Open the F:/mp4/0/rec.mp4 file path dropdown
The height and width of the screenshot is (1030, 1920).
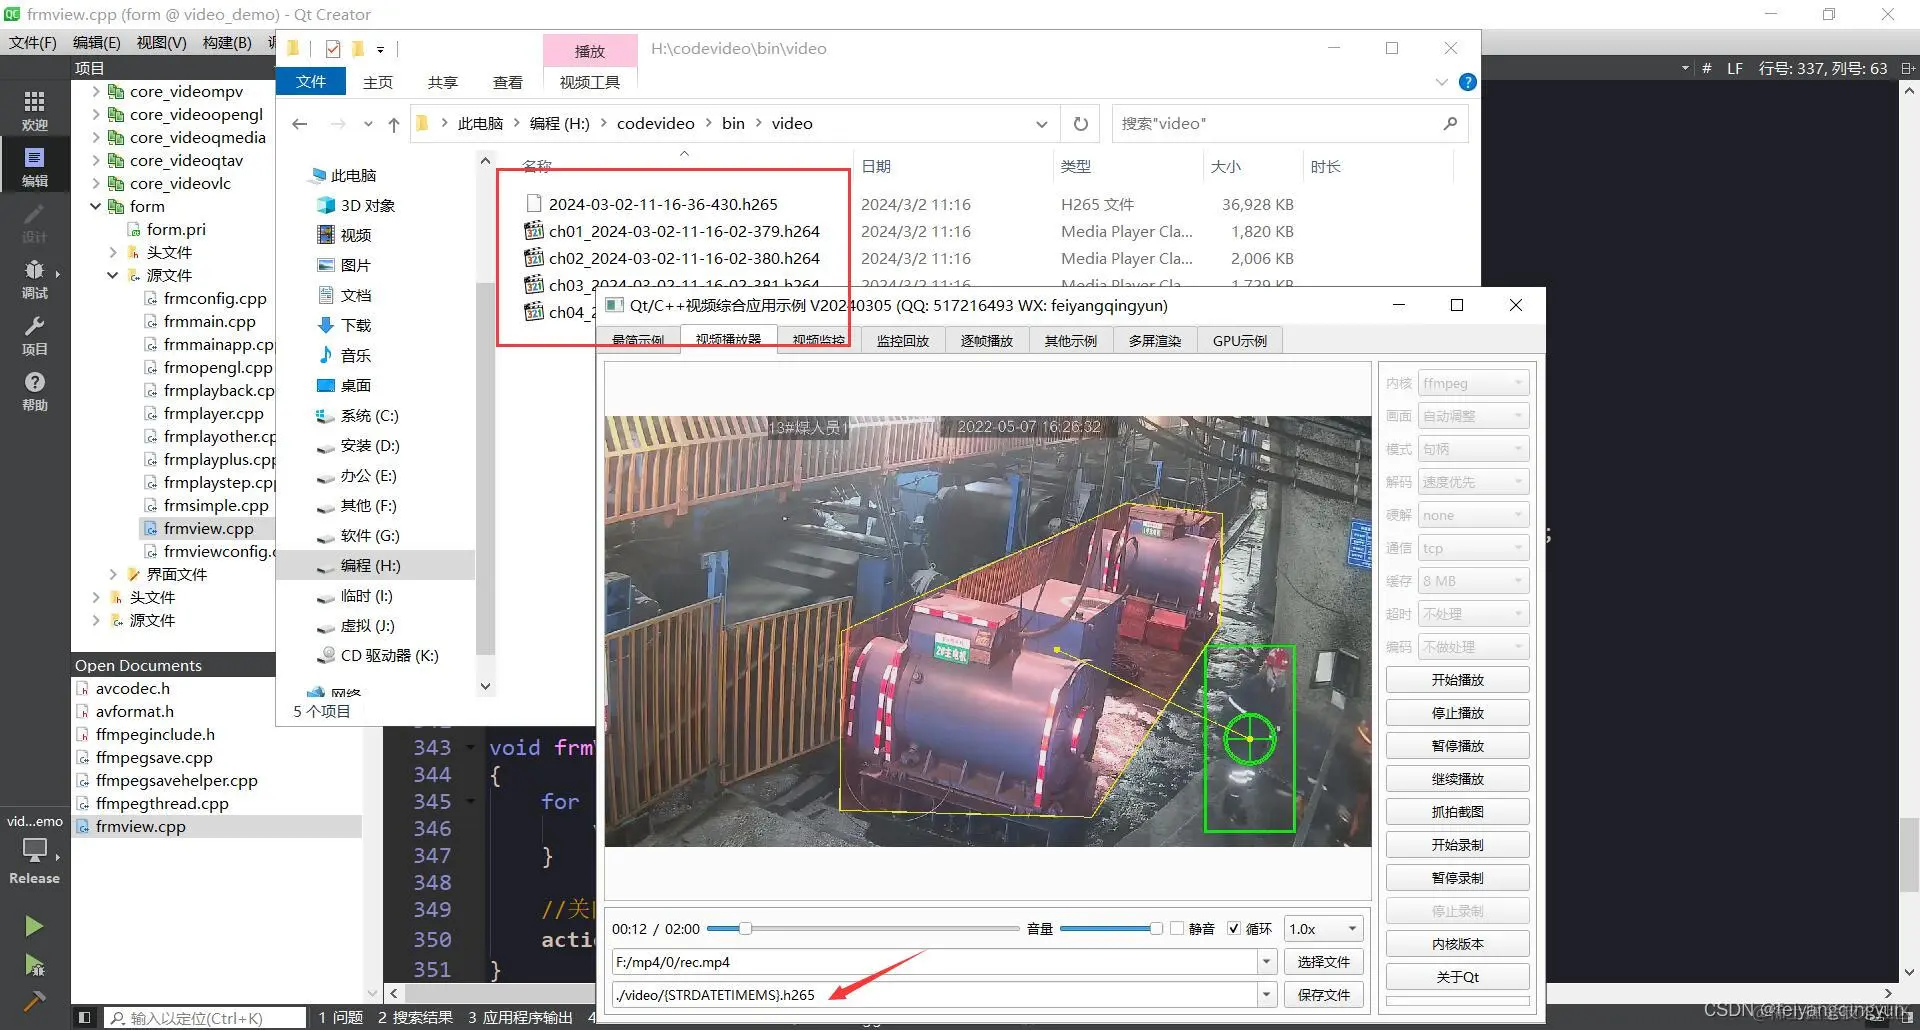coord(1266,962)
